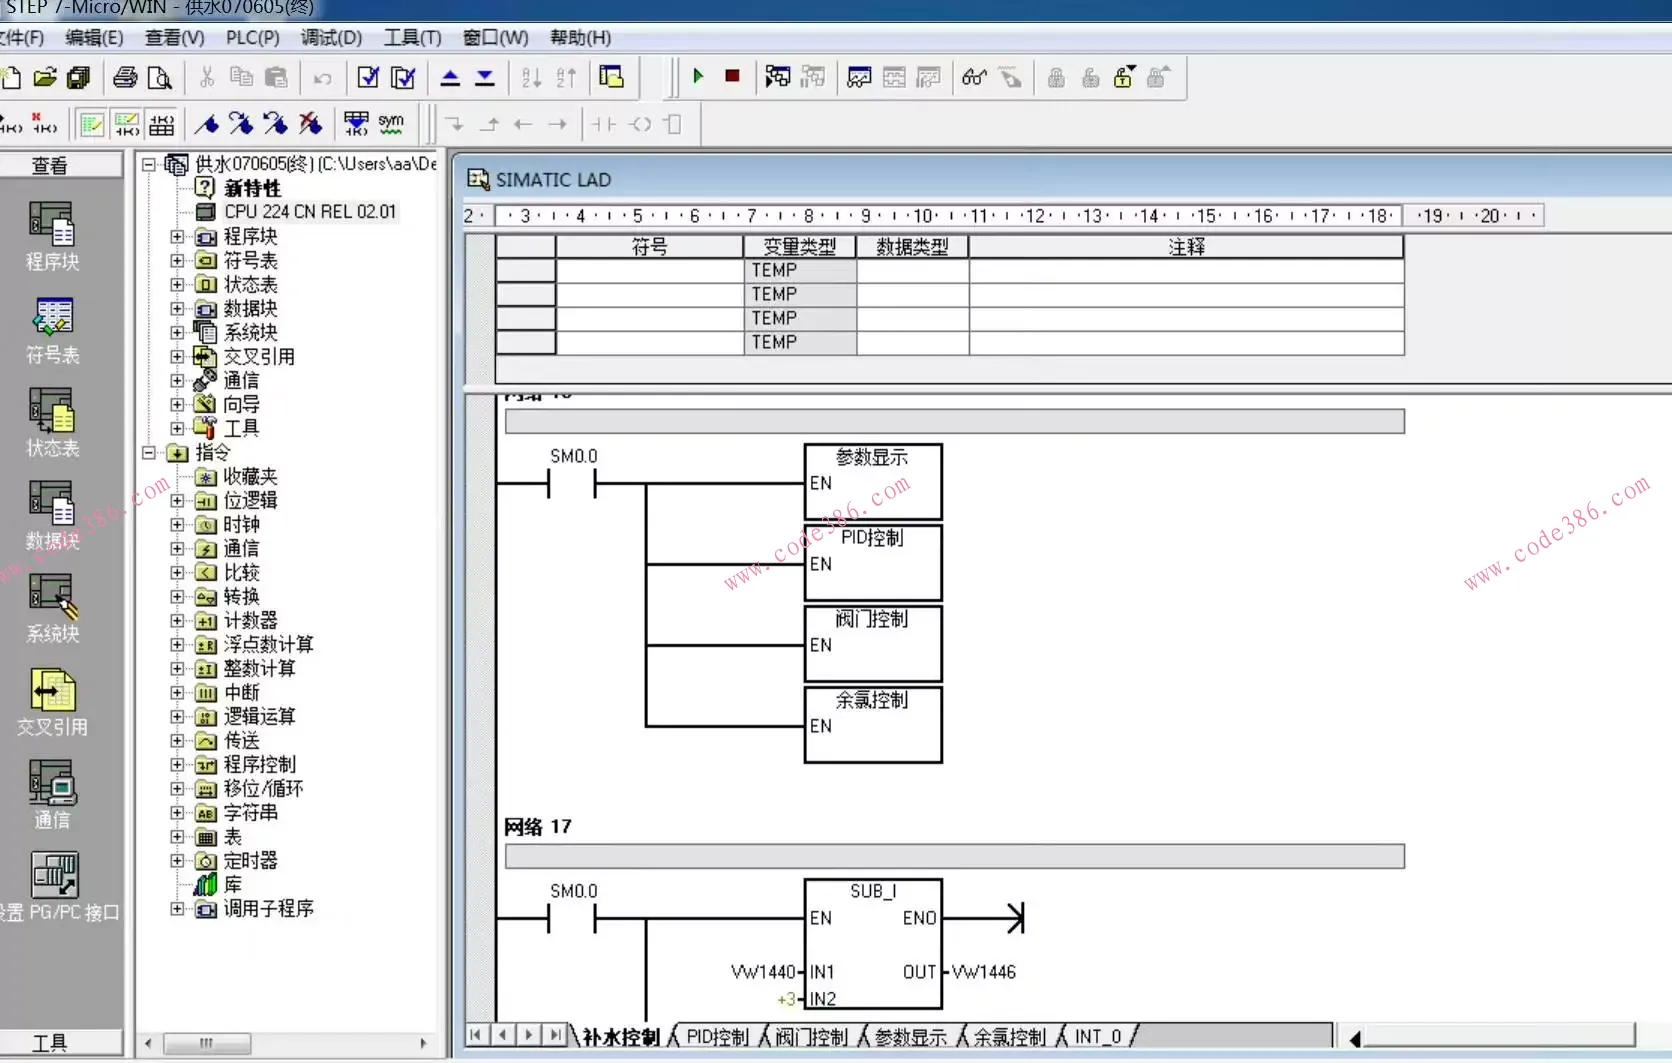This screenshot has height=1063, width=1672.
Task: Click the green RUN button in toolbar
Action: coord(698,77)
